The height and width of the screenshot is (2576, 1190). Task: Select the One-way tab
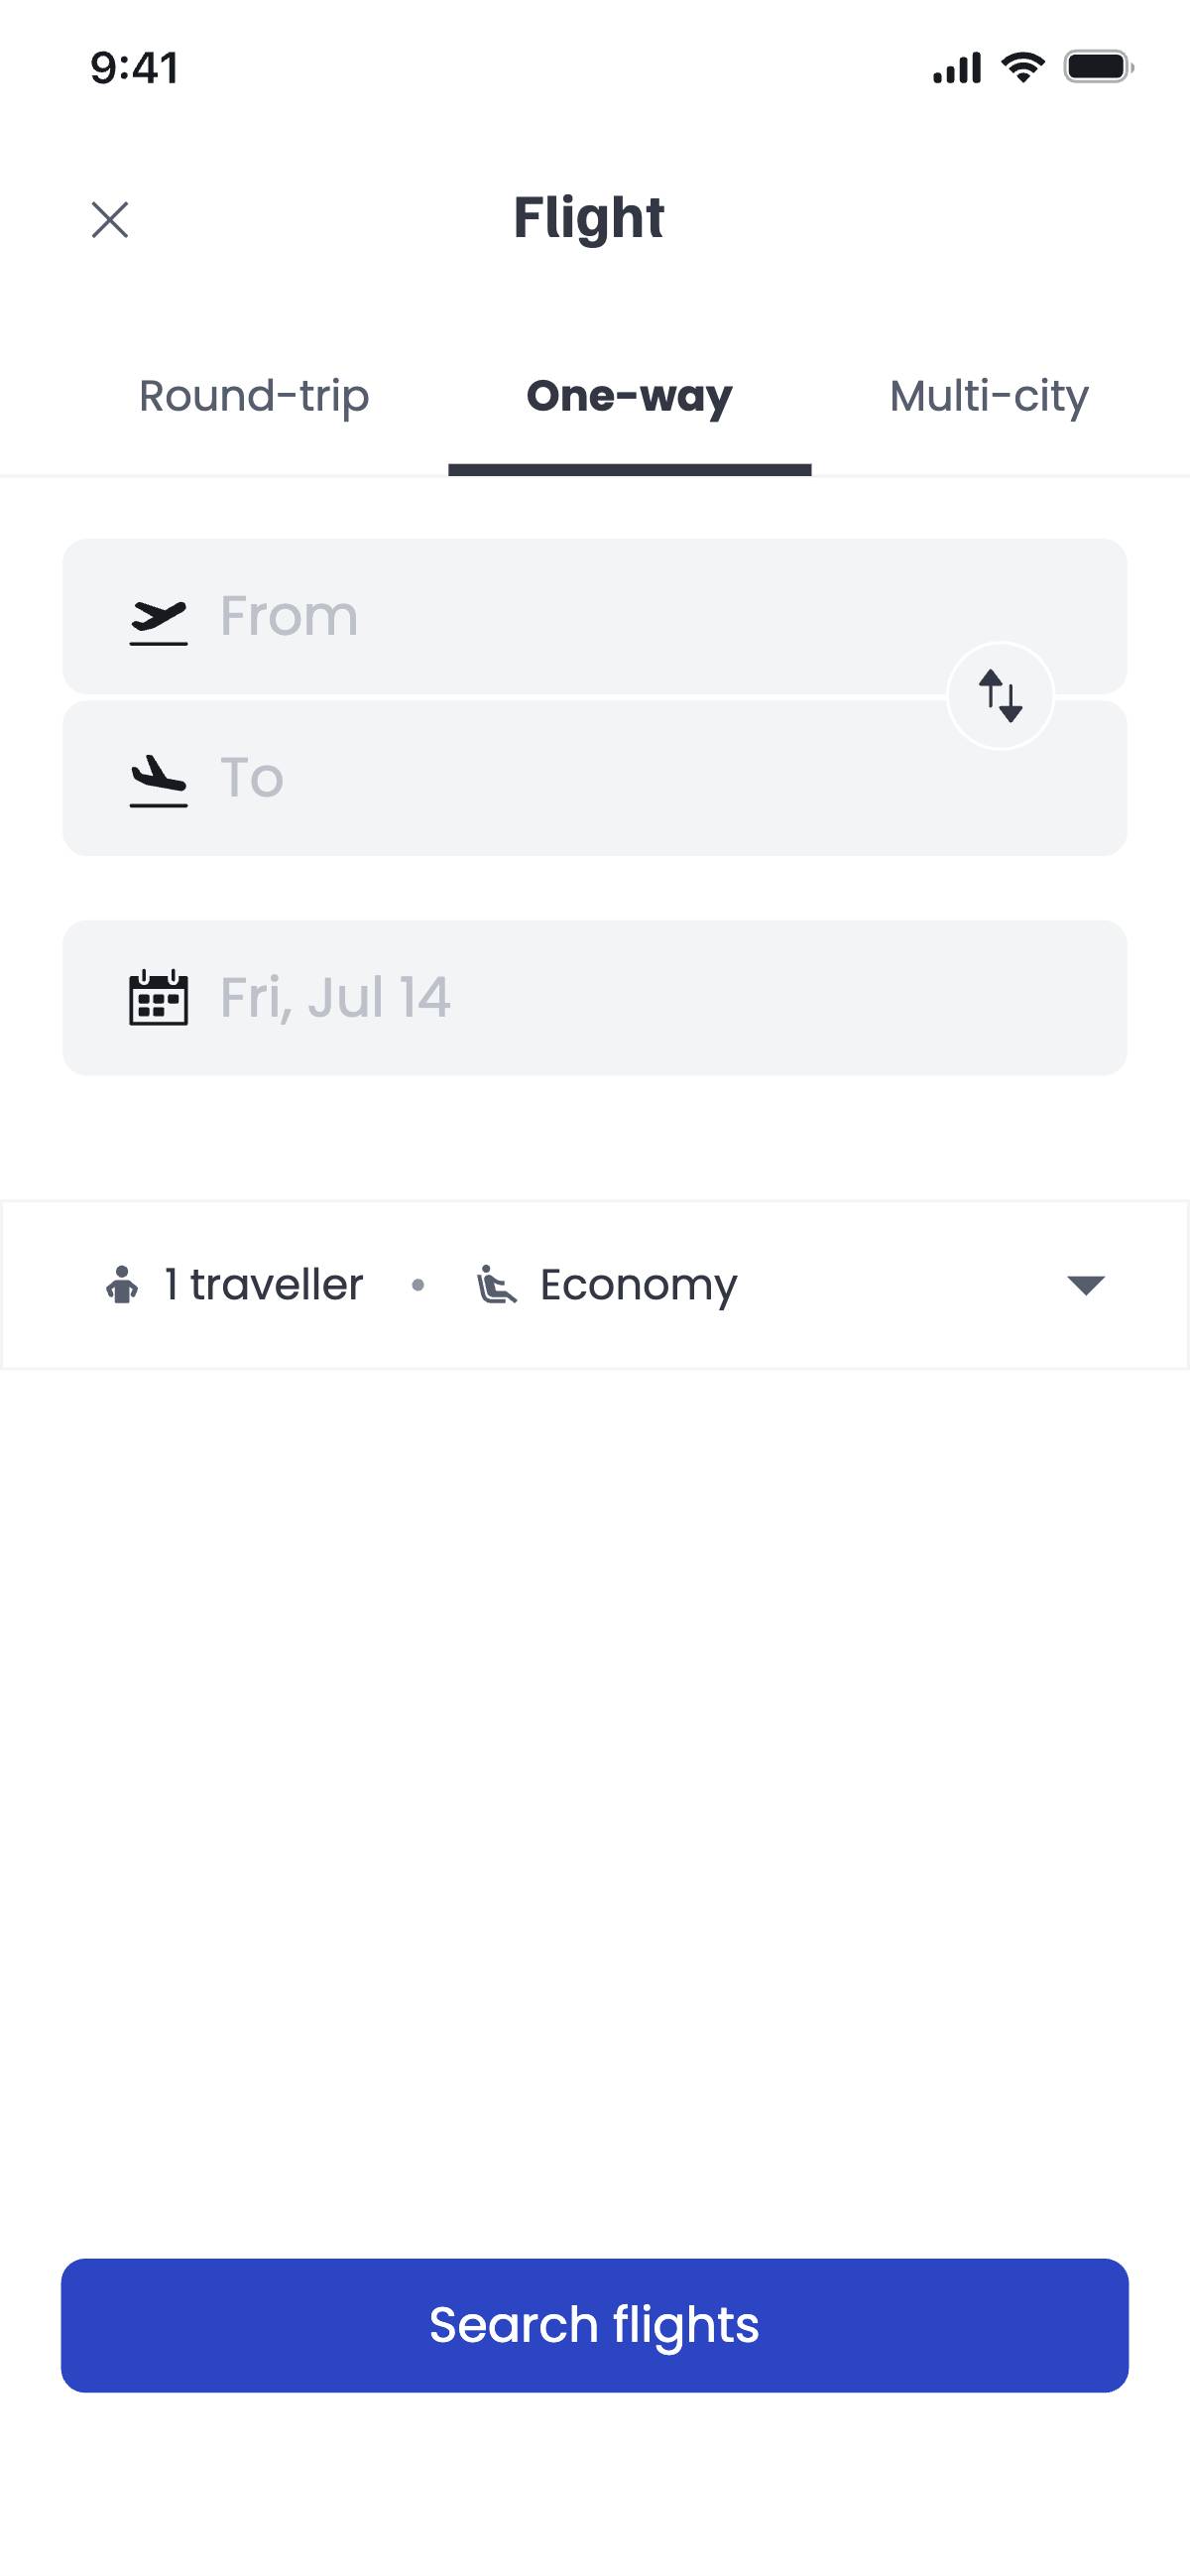coord(629,396)
